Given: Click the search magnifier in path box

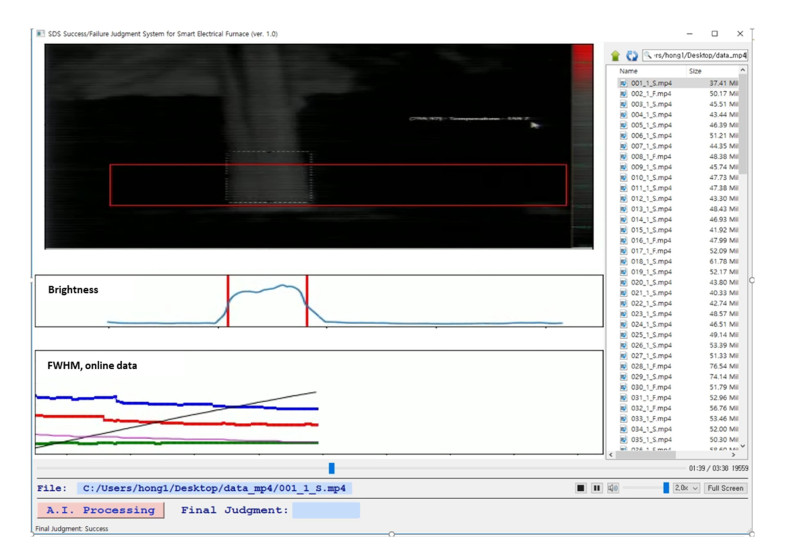Looking at the screenshot, I should (x=649, y=55).
